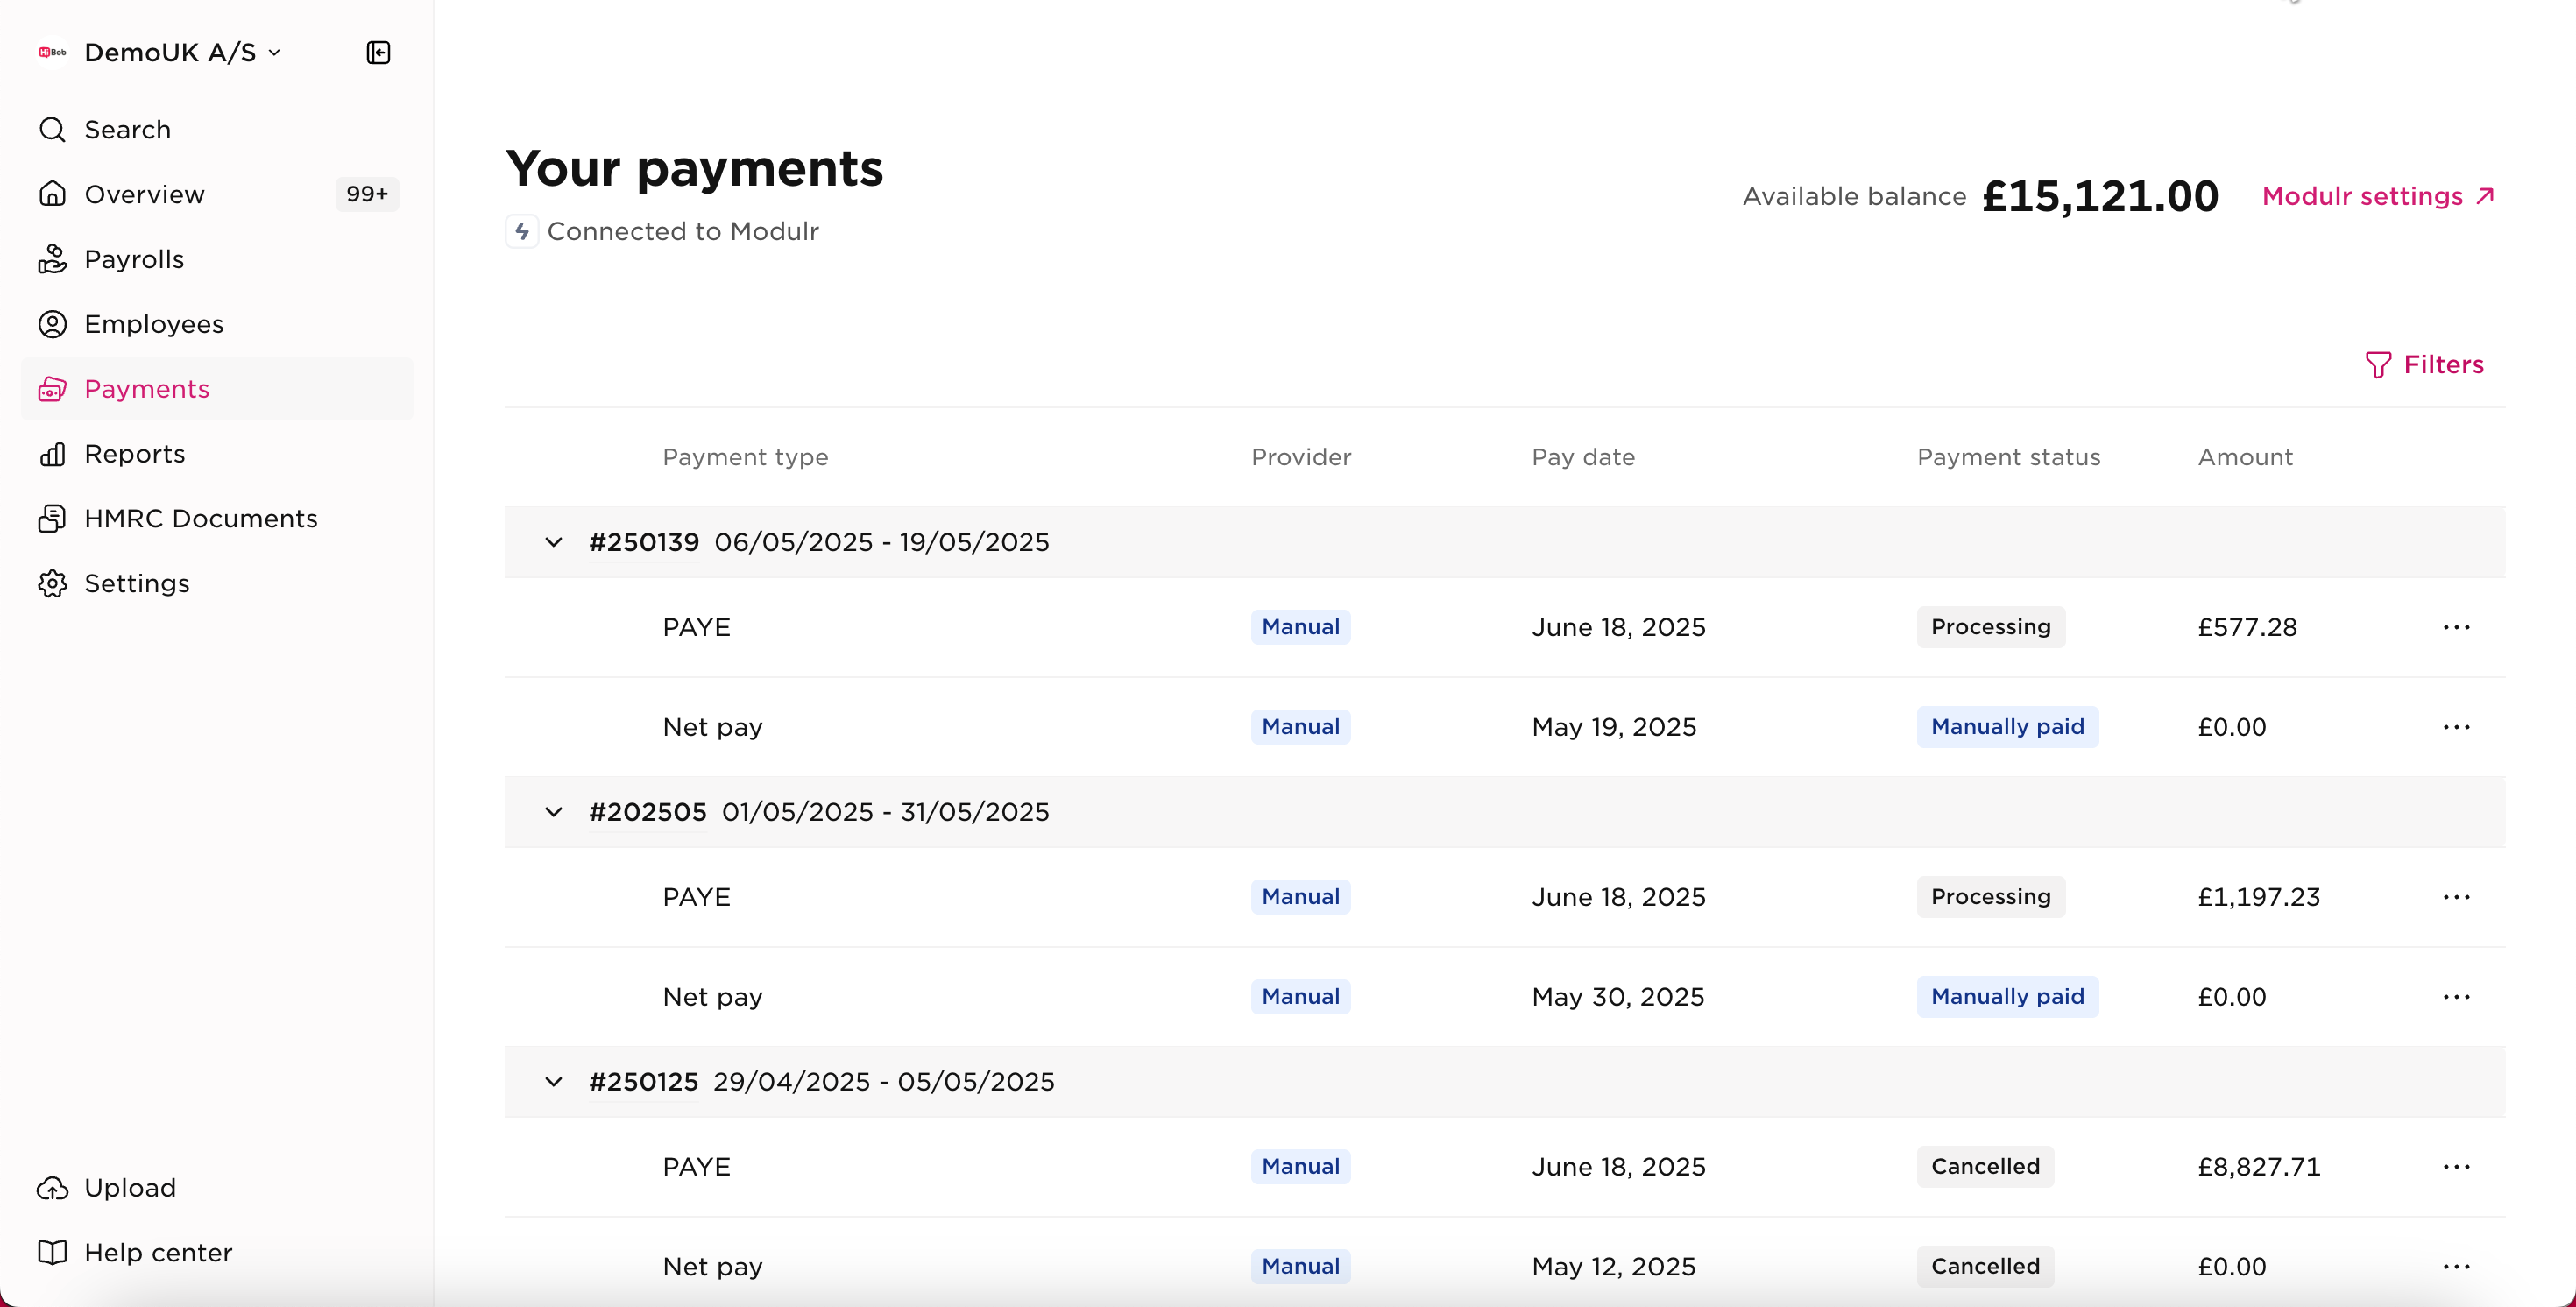Image resolution: width=2576 pixels, height=1307 pixels.
Task: Click the Filters button
Action: (x=2427, y=364)
